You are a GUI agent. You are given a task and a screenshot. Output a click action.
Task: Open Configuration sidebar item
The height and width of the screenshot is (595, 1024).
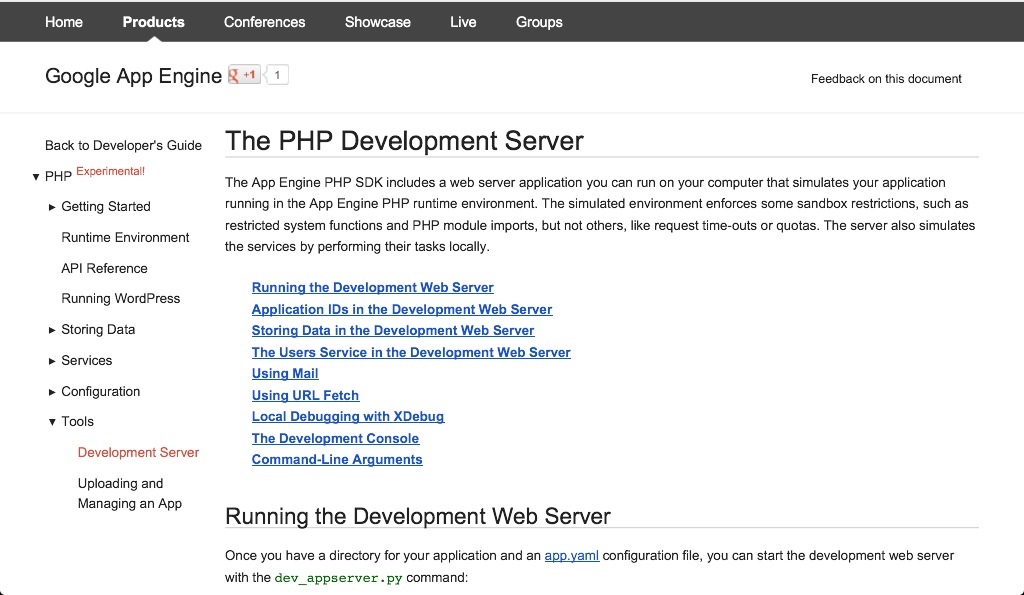[x=101, y=391]
